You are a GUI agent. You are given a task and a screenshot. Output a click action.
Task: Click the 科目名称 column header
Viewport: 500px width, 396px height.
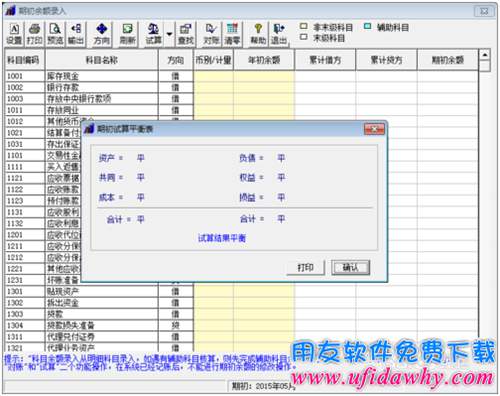tap(102, 60)
